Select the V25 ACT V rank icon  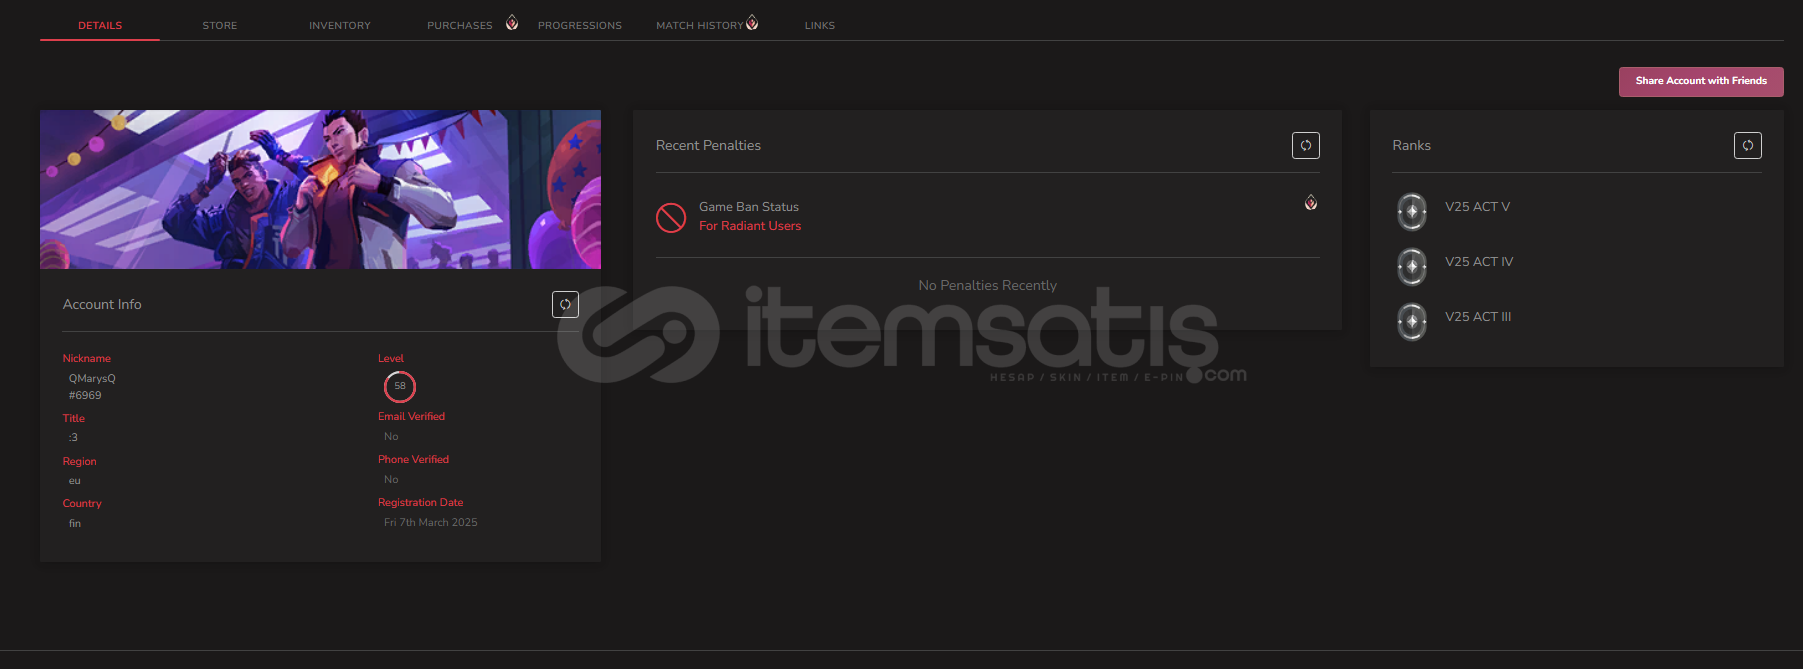[x=1412, y=212]
